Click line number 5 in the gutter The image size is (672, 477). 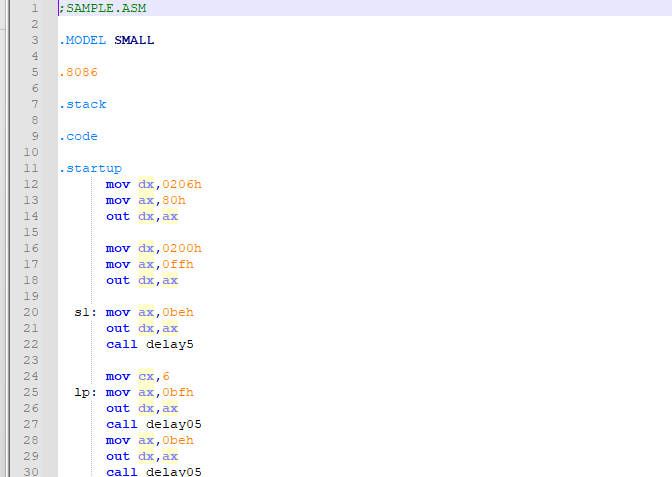35,72
